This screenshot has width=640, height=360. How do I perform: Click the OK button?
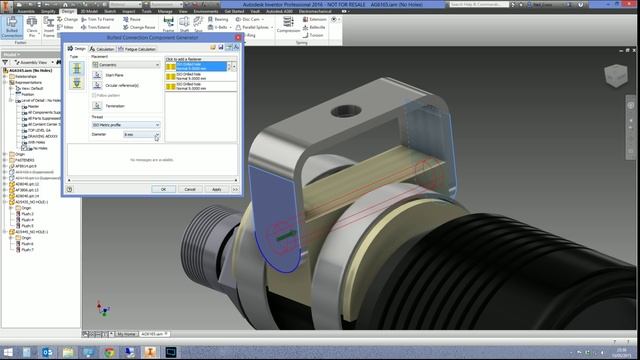click(x=163, y=189)
